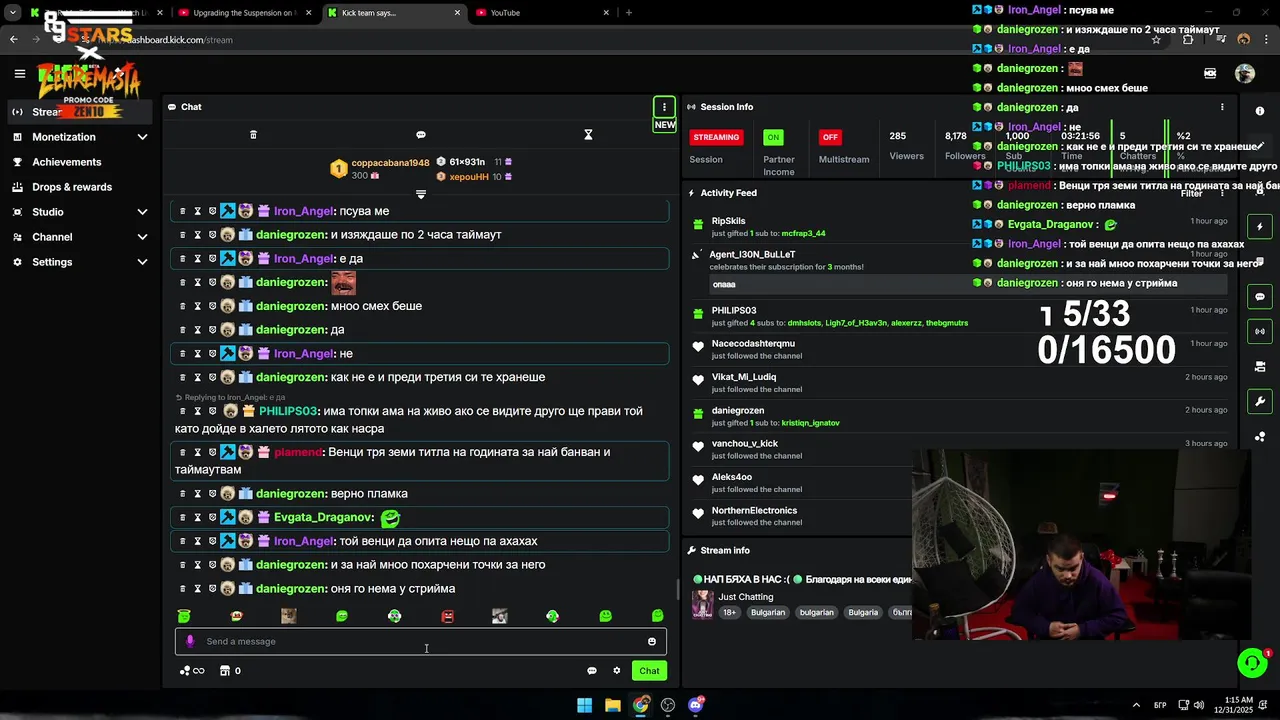Open mcfrap3_44 profile link in Activity Feed
The height and width of the screenshot is (720, 1280).
click(x=803, y=233)
